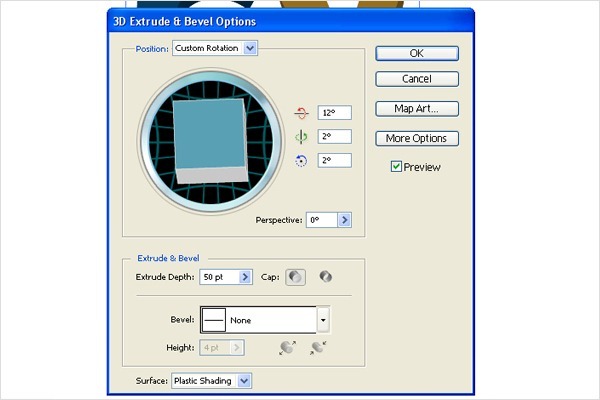Turn cap off for hollow appearance
The height and width of the screenshot is (400, 600).
coord(326,277)
